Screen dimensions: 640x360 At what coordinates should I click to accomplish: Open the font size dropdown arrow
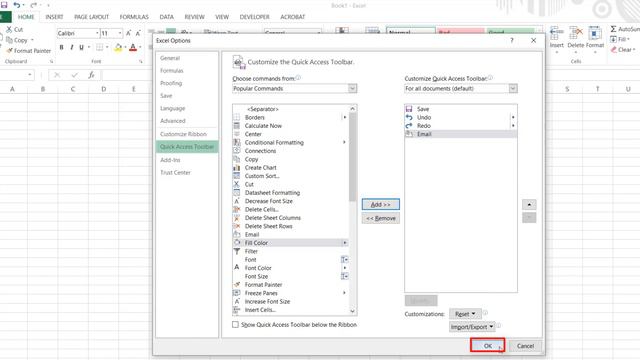point(120,33)
